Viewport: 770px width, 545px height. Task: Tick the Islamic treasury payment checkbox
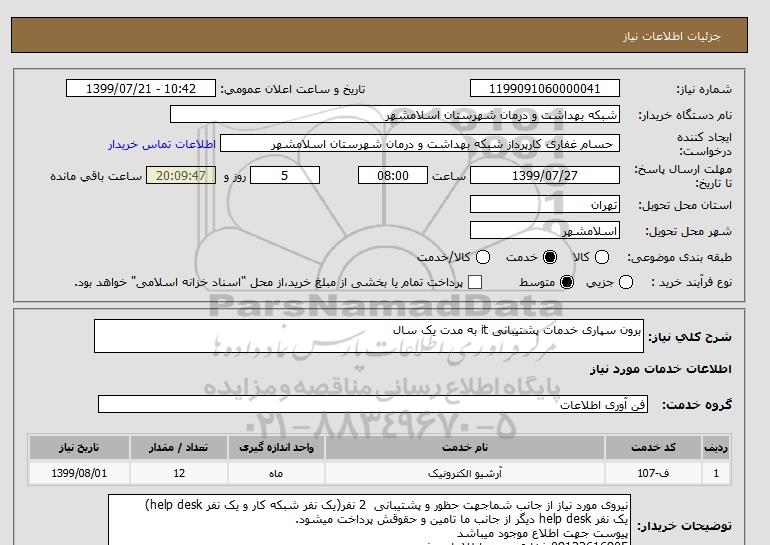[x=475, y=282]
